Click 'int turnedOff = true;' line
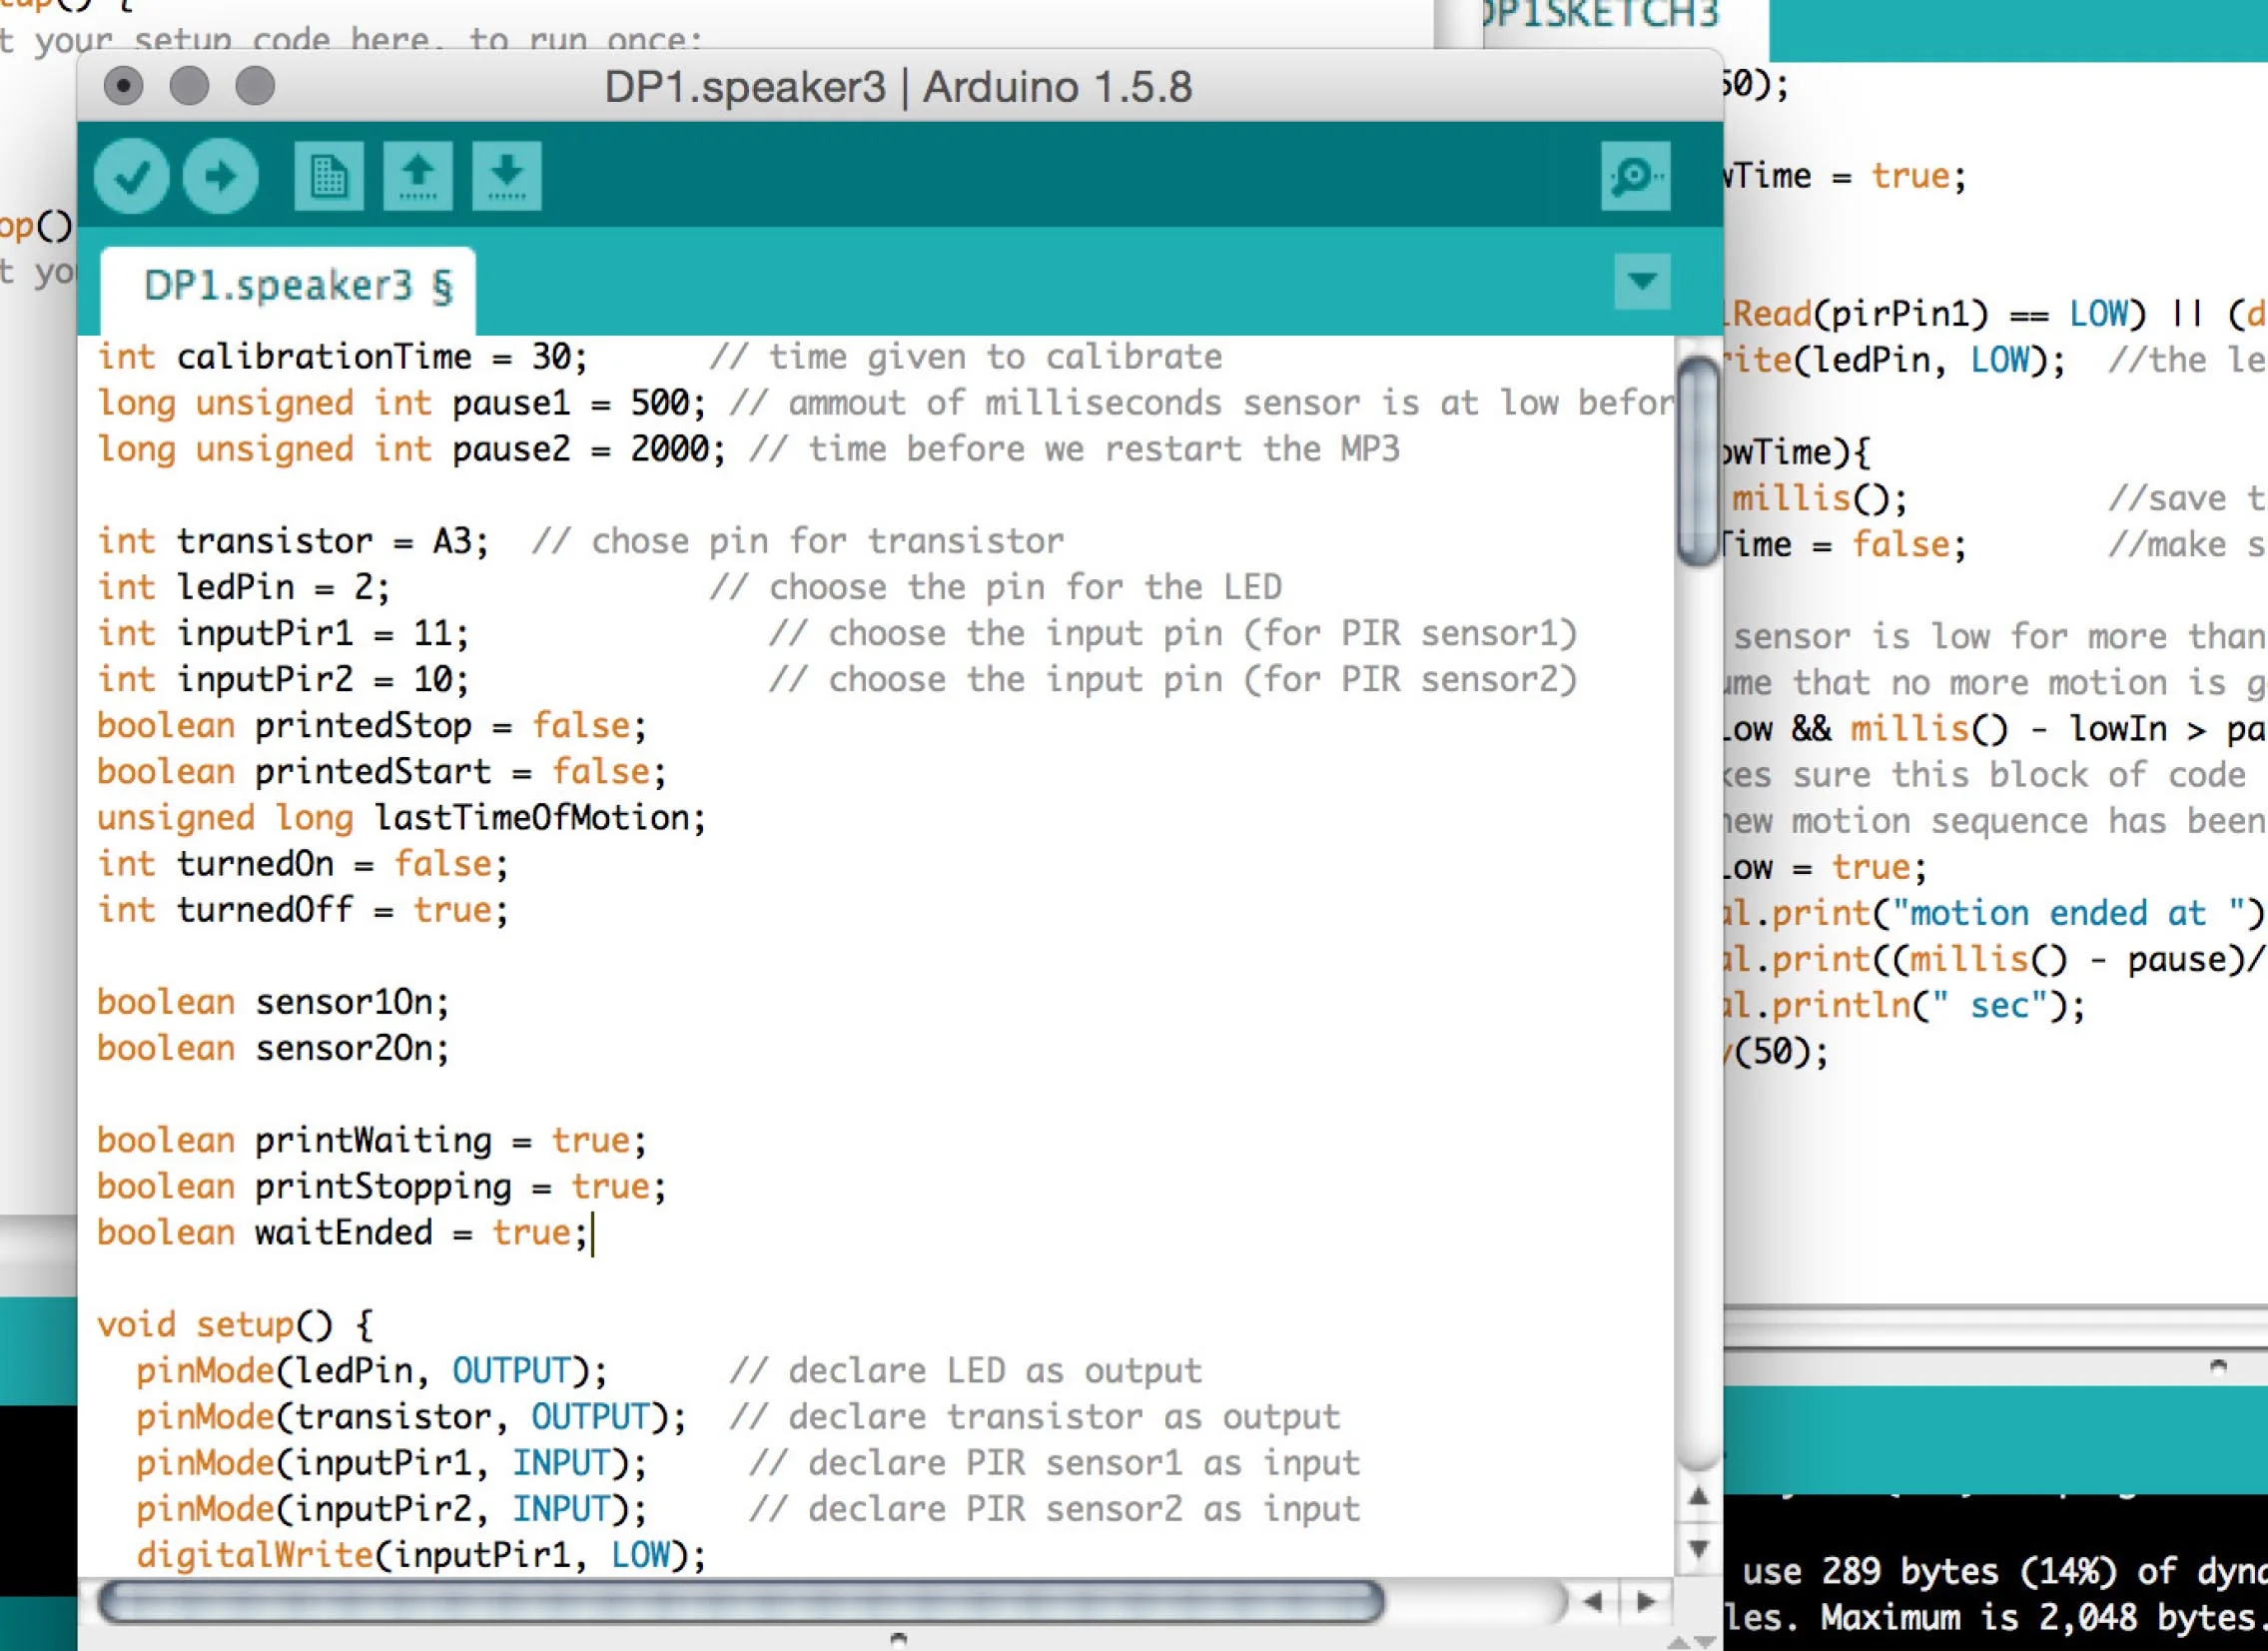 303,909
